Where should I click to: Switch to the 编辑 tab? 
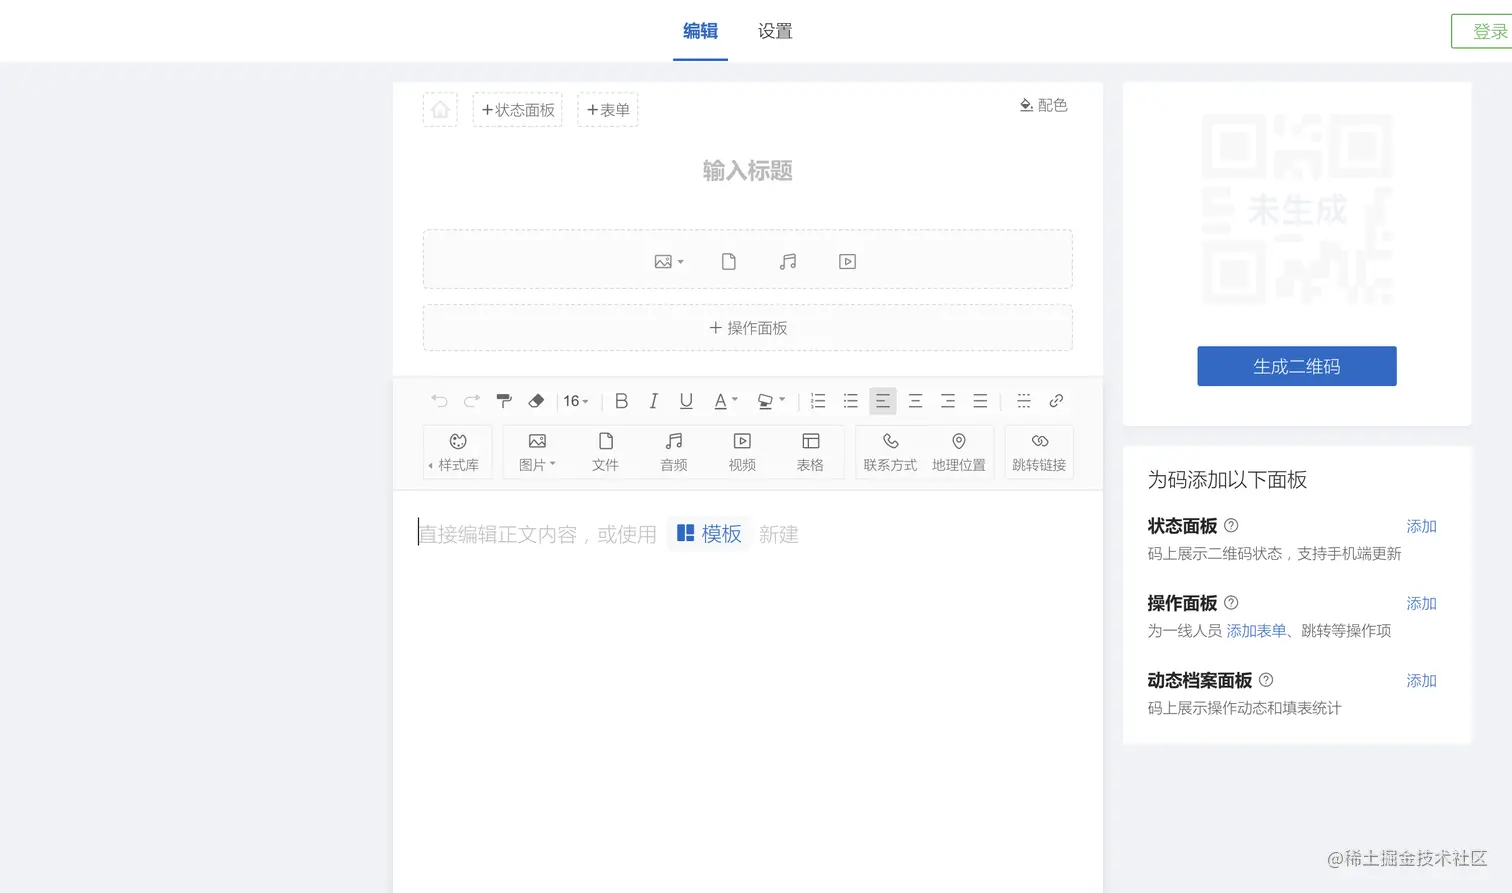coord(700,31)
